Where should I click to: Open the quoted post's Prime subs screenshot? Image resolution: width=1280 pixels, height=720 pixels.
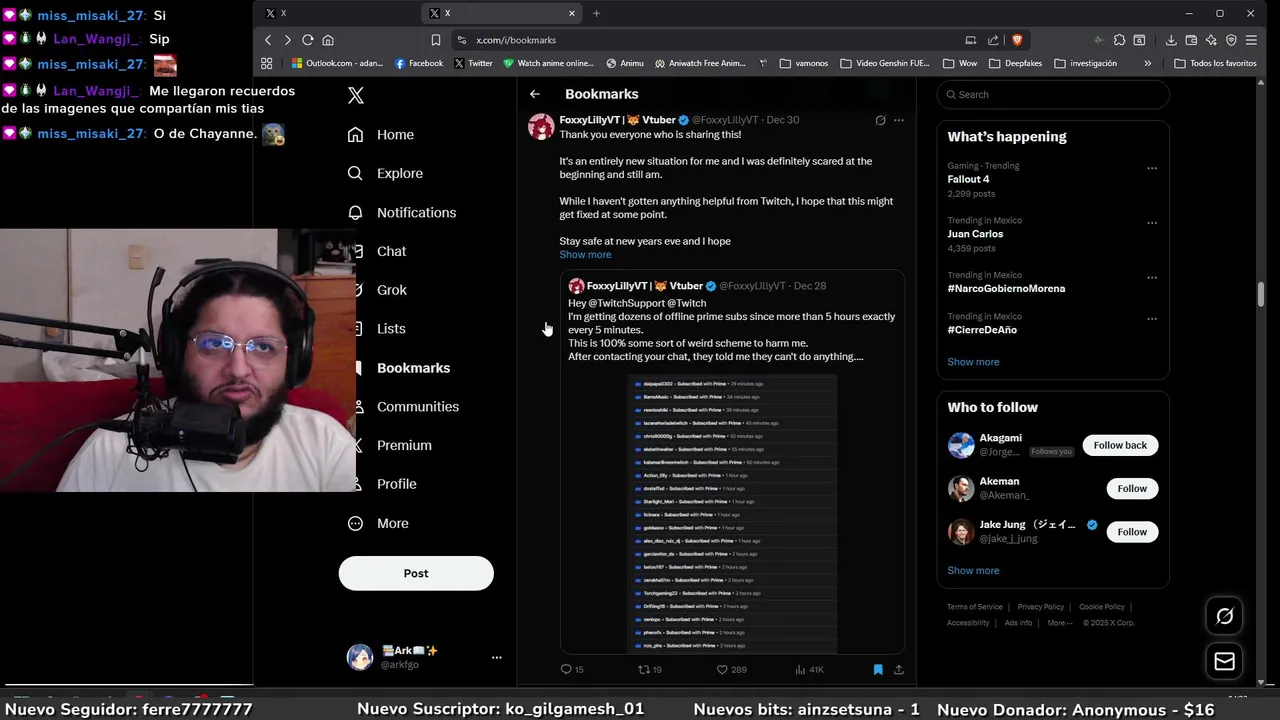[x=732, y=514]
